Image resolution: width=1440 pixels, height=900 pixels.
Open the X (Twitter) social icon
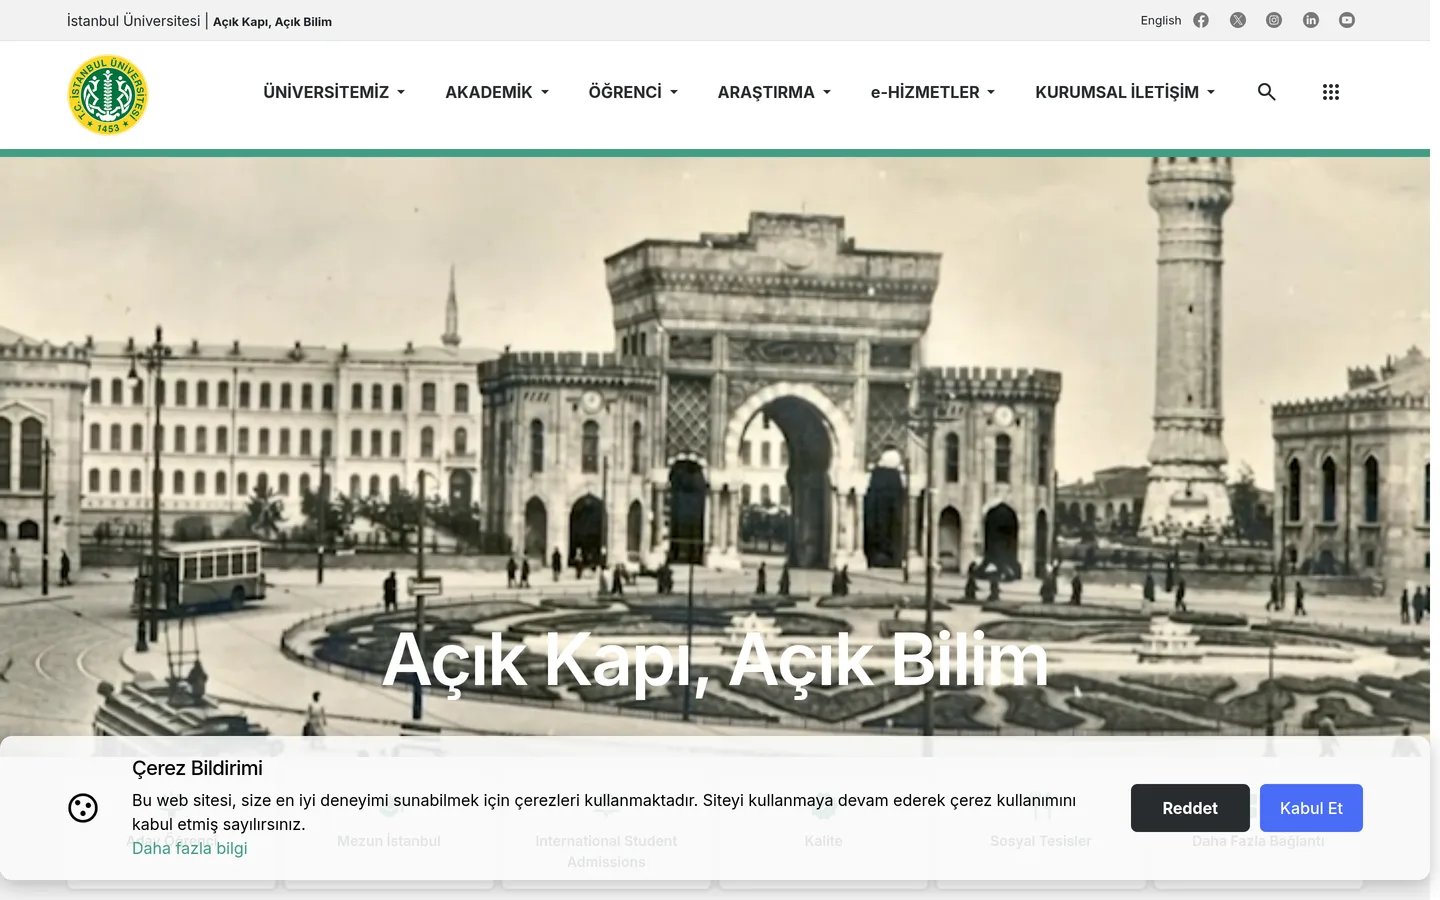(x=1238, y=20)
